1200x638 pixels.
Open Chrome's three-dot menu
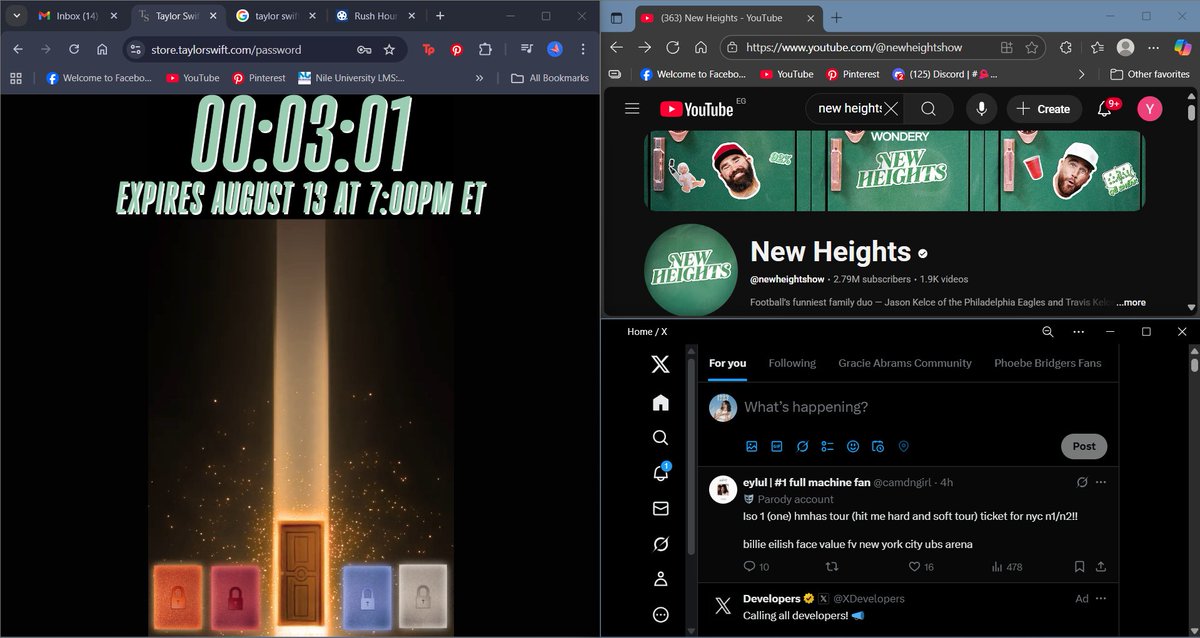[x=583, y=49]
